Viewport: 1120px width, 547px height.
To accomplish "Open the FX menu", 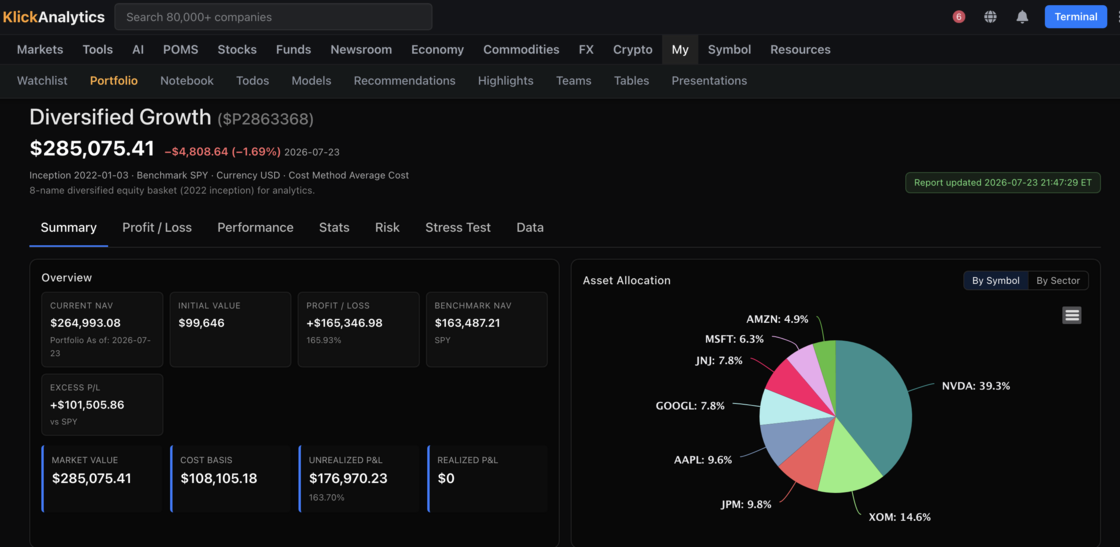I will [586, 49].
